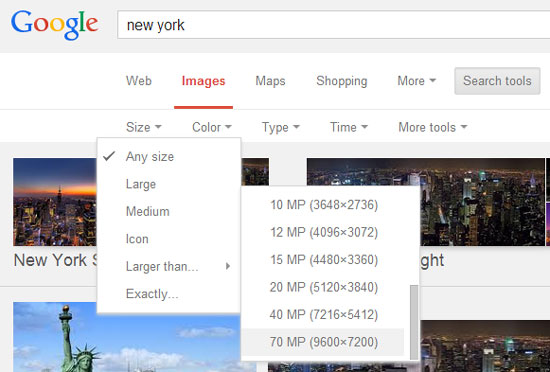Choose Large in the Size menu
Image resolution: width=550 pixels, height=372 pixels.
[x=169, y=184]
